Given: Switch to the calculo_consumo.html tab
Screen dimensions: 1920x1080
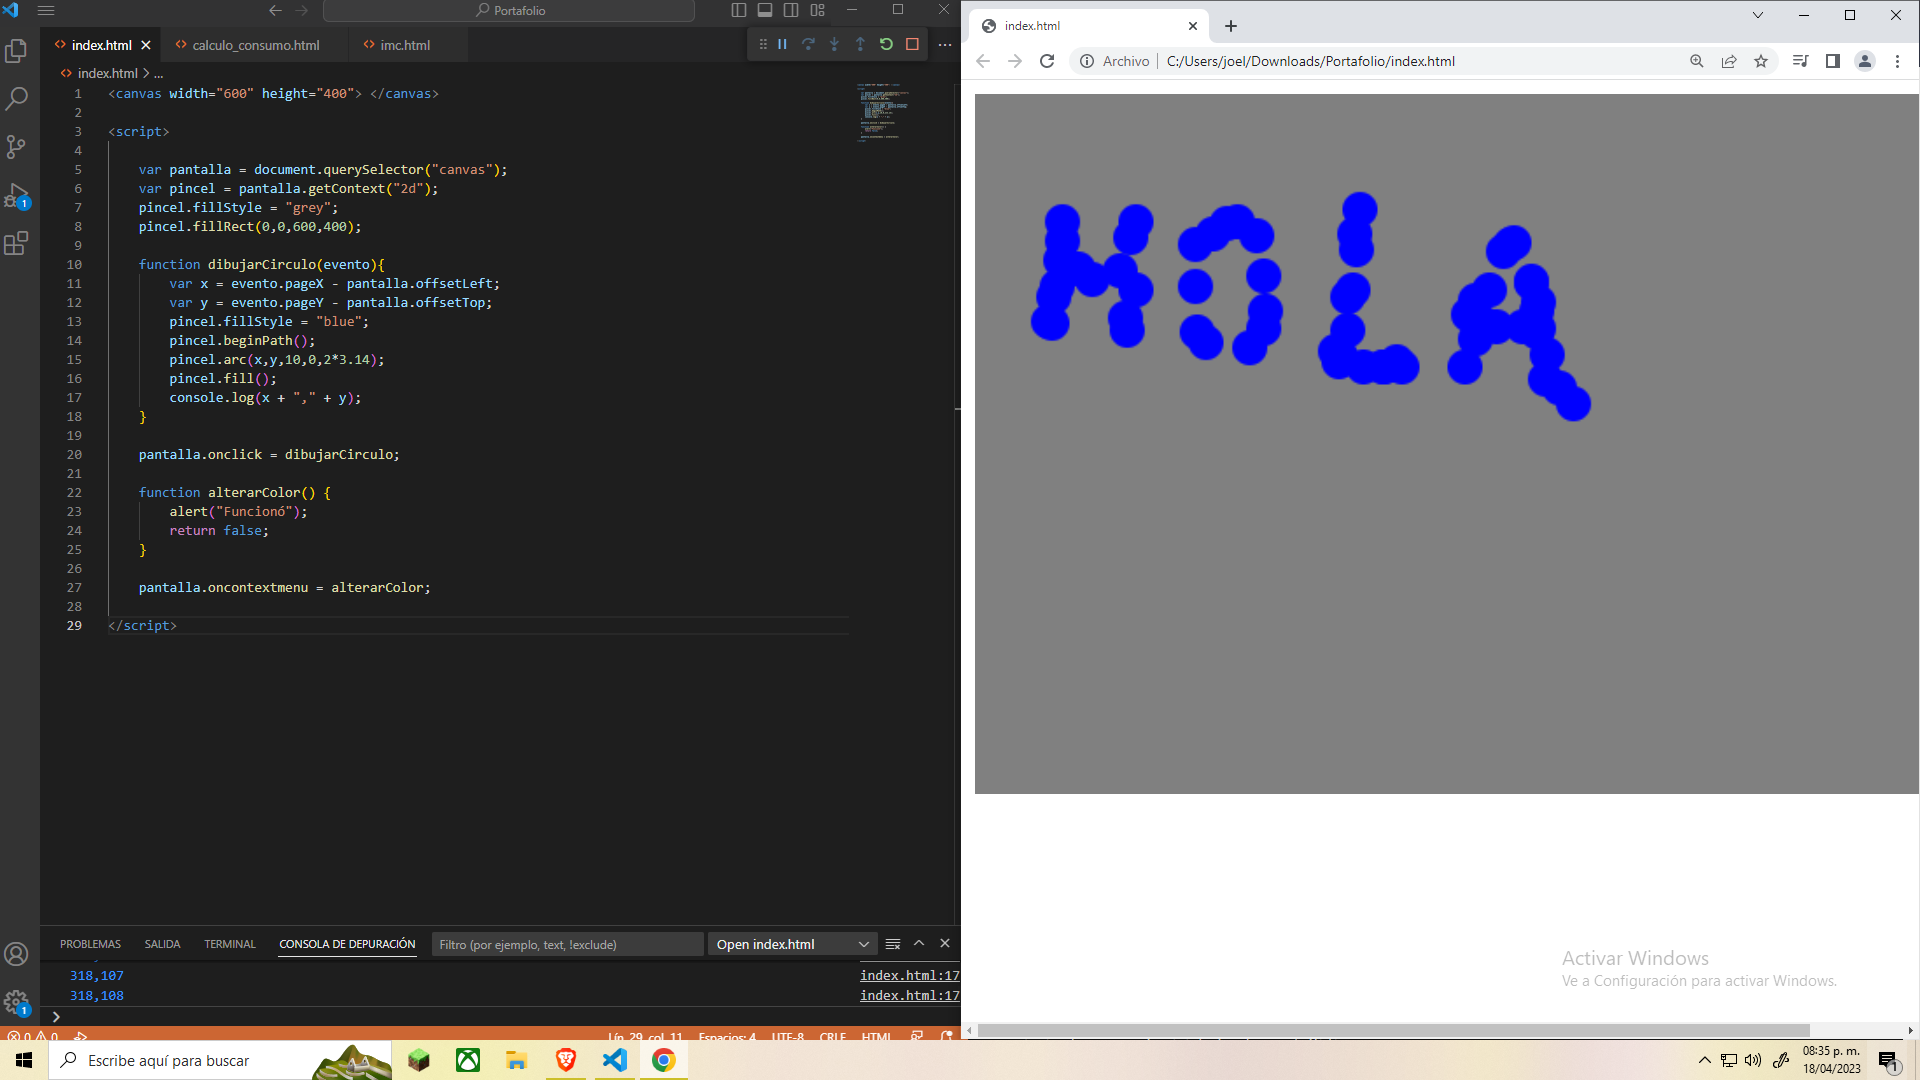Looking at the screenshot, I should [x=256, y=45].
